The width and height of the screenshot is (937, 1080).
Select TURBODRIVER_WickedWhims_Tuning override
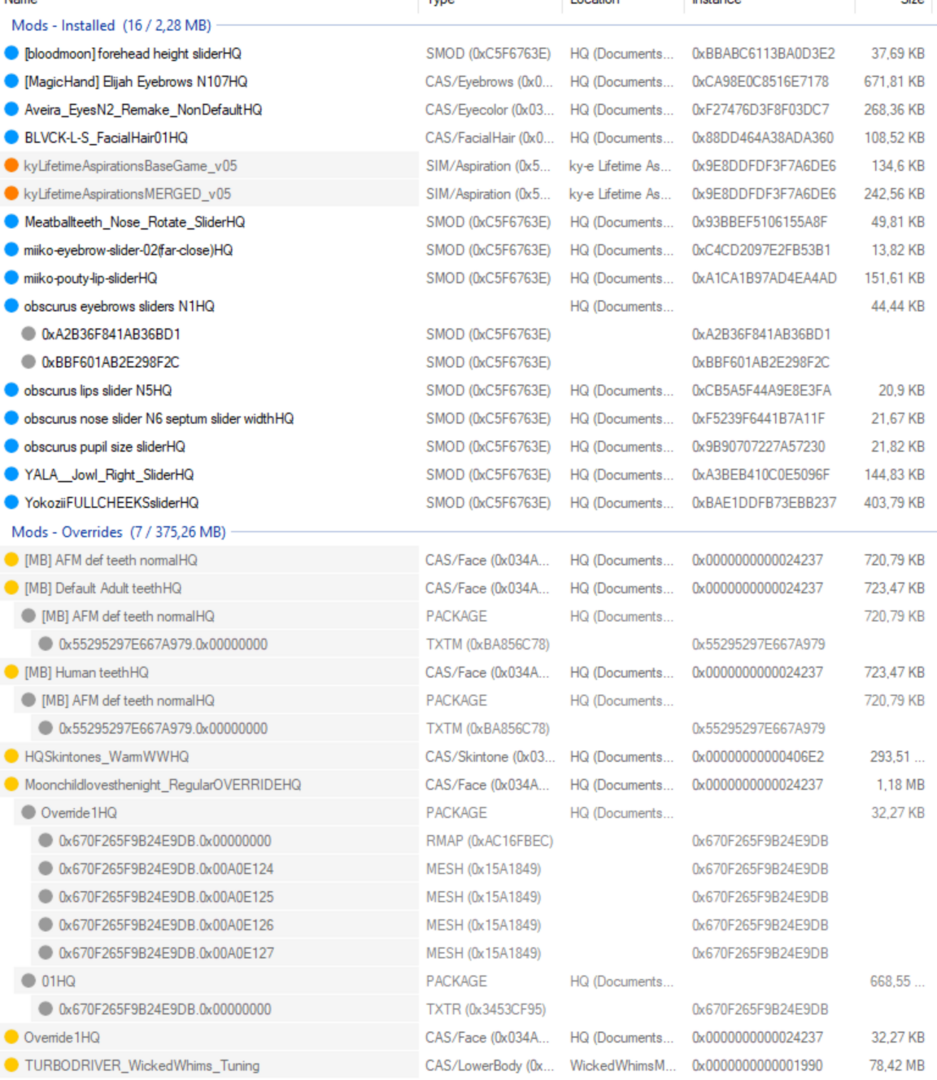(x=142, y=1066)
